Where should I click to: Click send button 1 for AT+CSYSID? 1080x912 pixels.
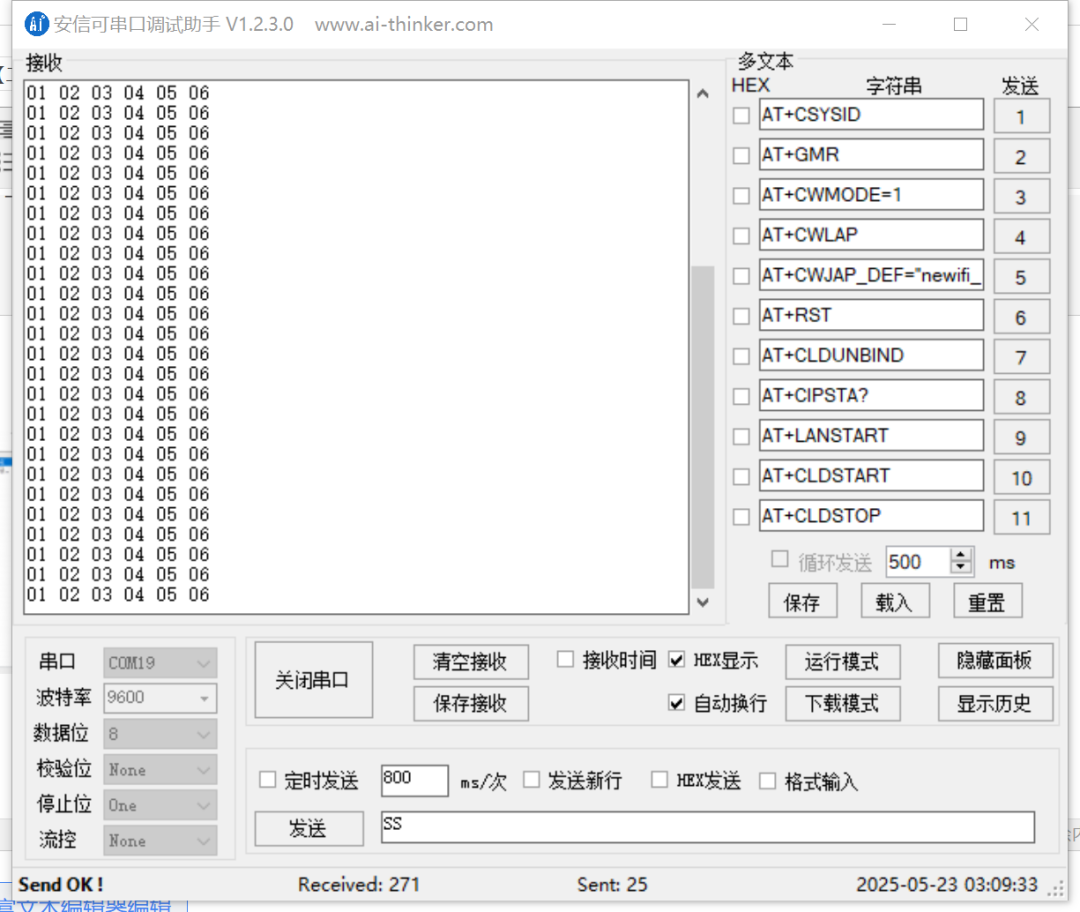1021,116
